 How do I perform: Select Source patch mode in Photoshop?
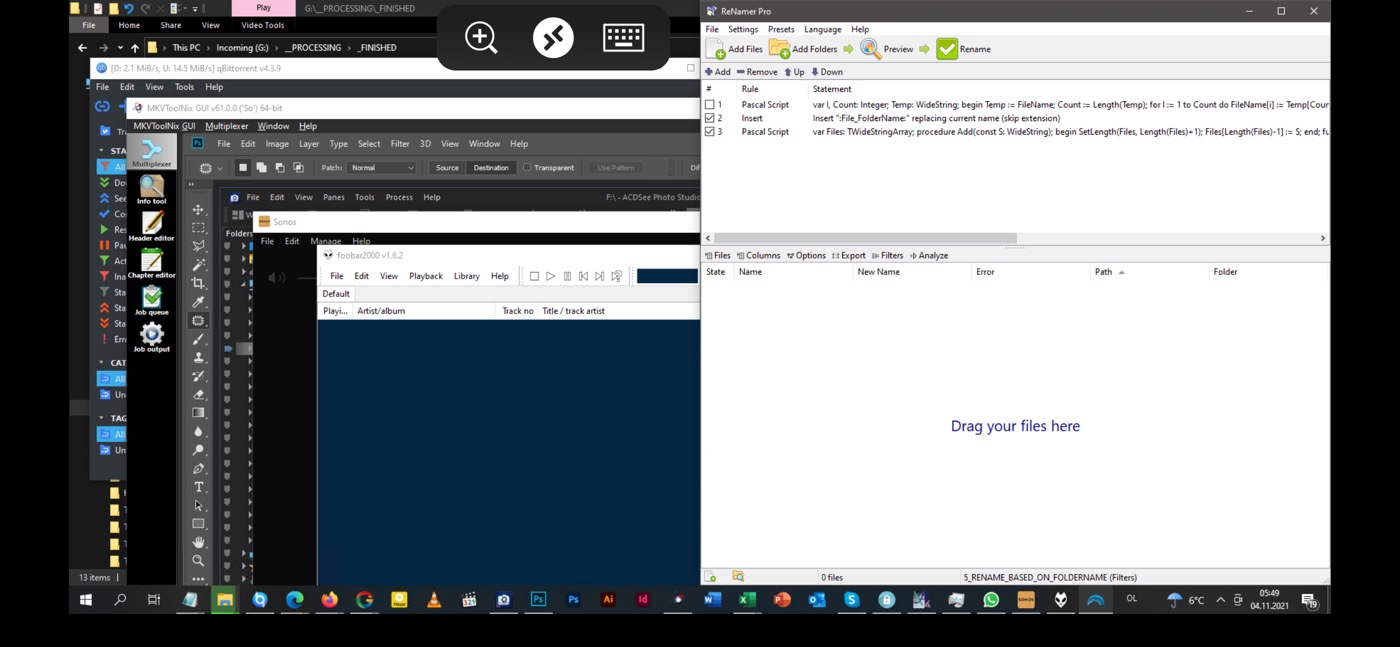[x=447, y=168]
